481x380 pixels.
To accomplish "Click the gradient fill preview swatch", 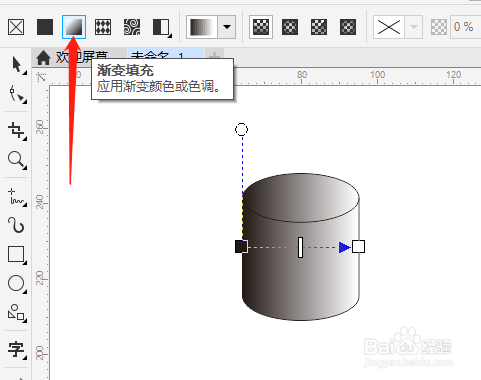I will (x=202, y=27).
